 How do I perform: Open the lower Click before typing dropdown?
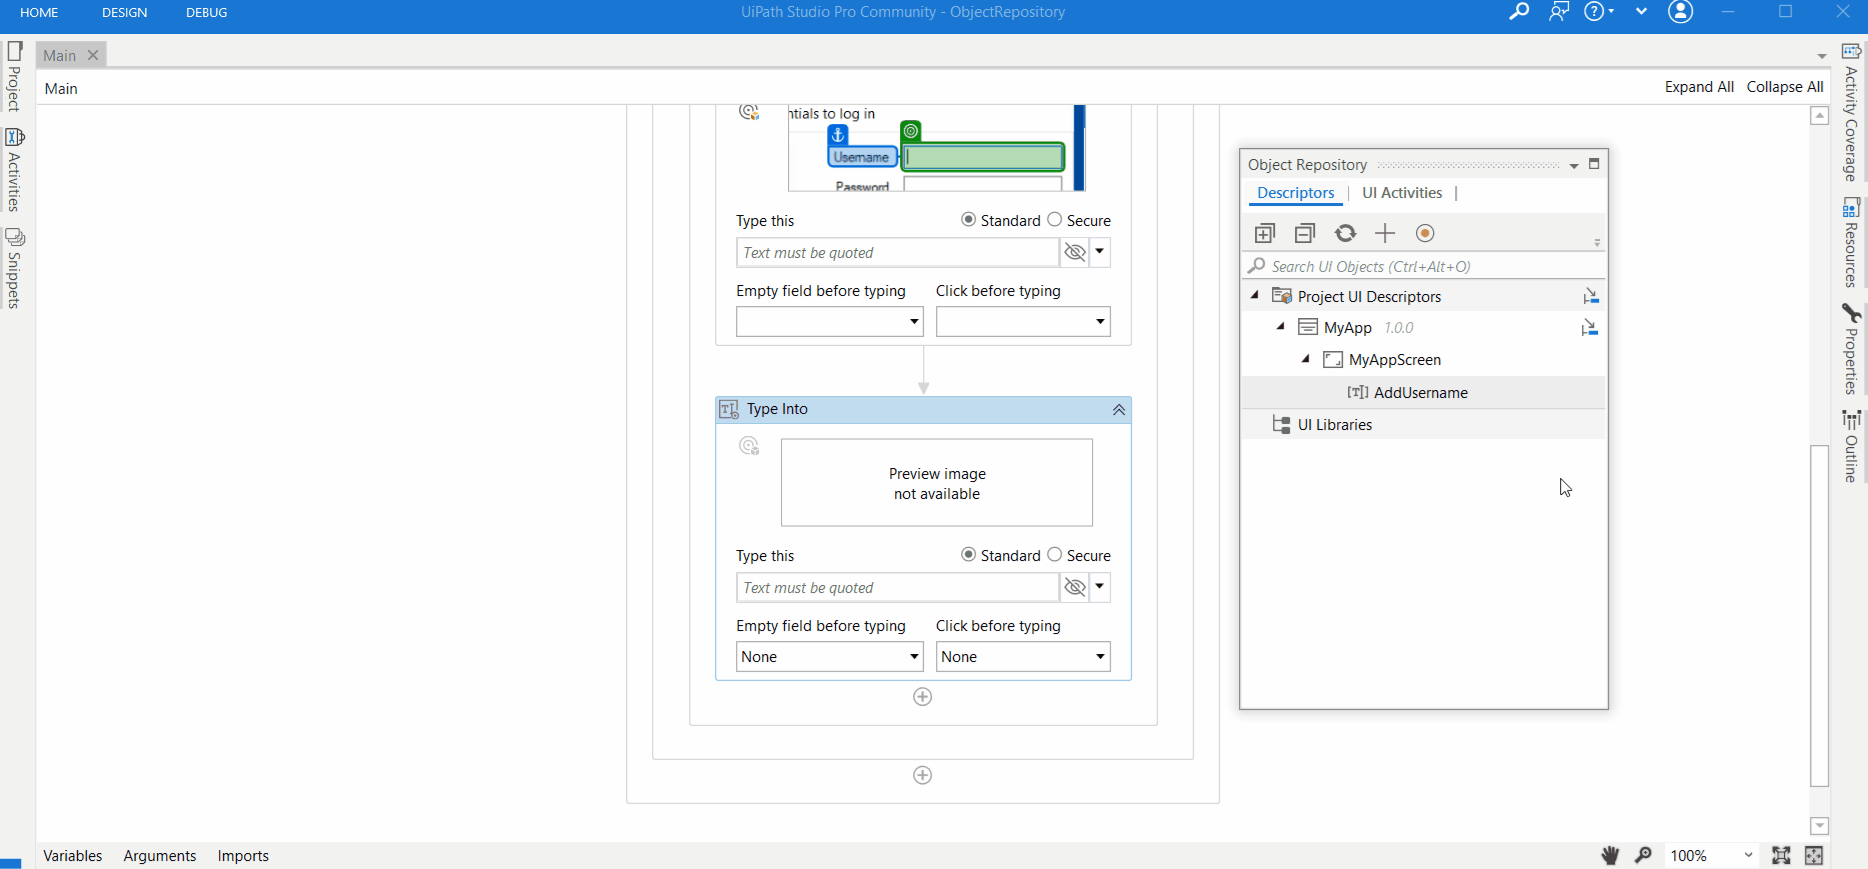coord(1023,657)
